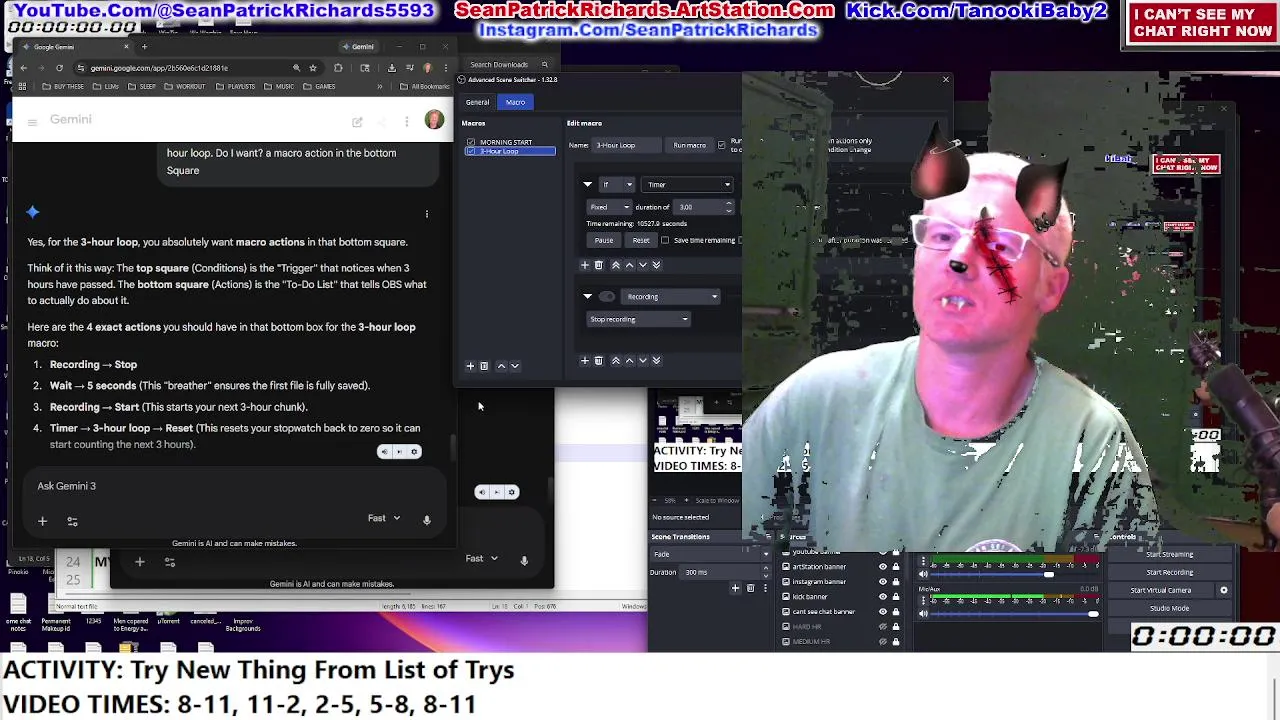Click Start Virtual Camera button

pos(1161,590)
